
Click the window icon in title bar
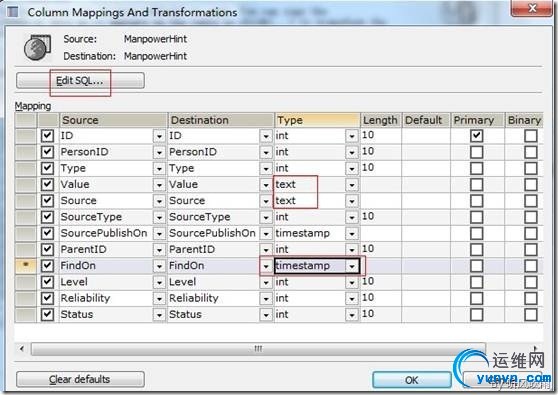click(13, 12)
